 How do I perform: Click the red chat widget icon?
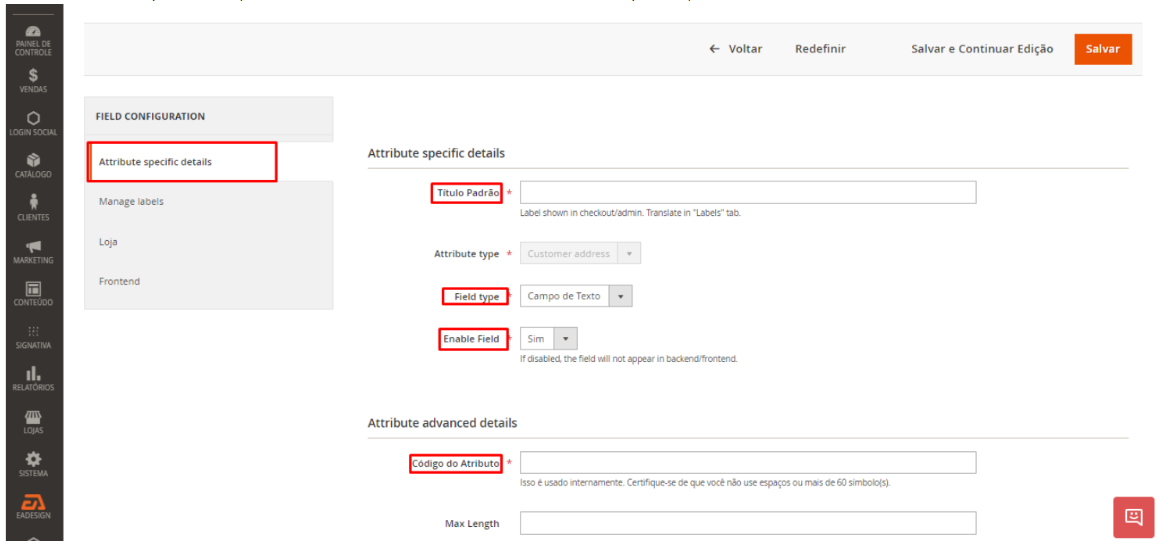point(1133,517)
